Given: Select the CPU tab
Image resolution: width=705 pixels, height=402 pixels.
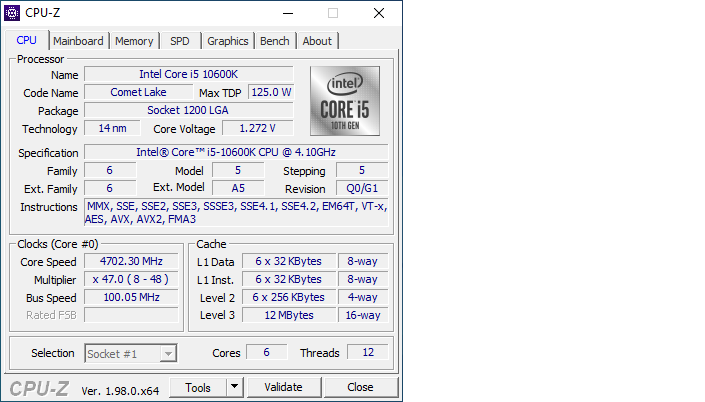Looking at the screenshot, I should coord(27,40).
